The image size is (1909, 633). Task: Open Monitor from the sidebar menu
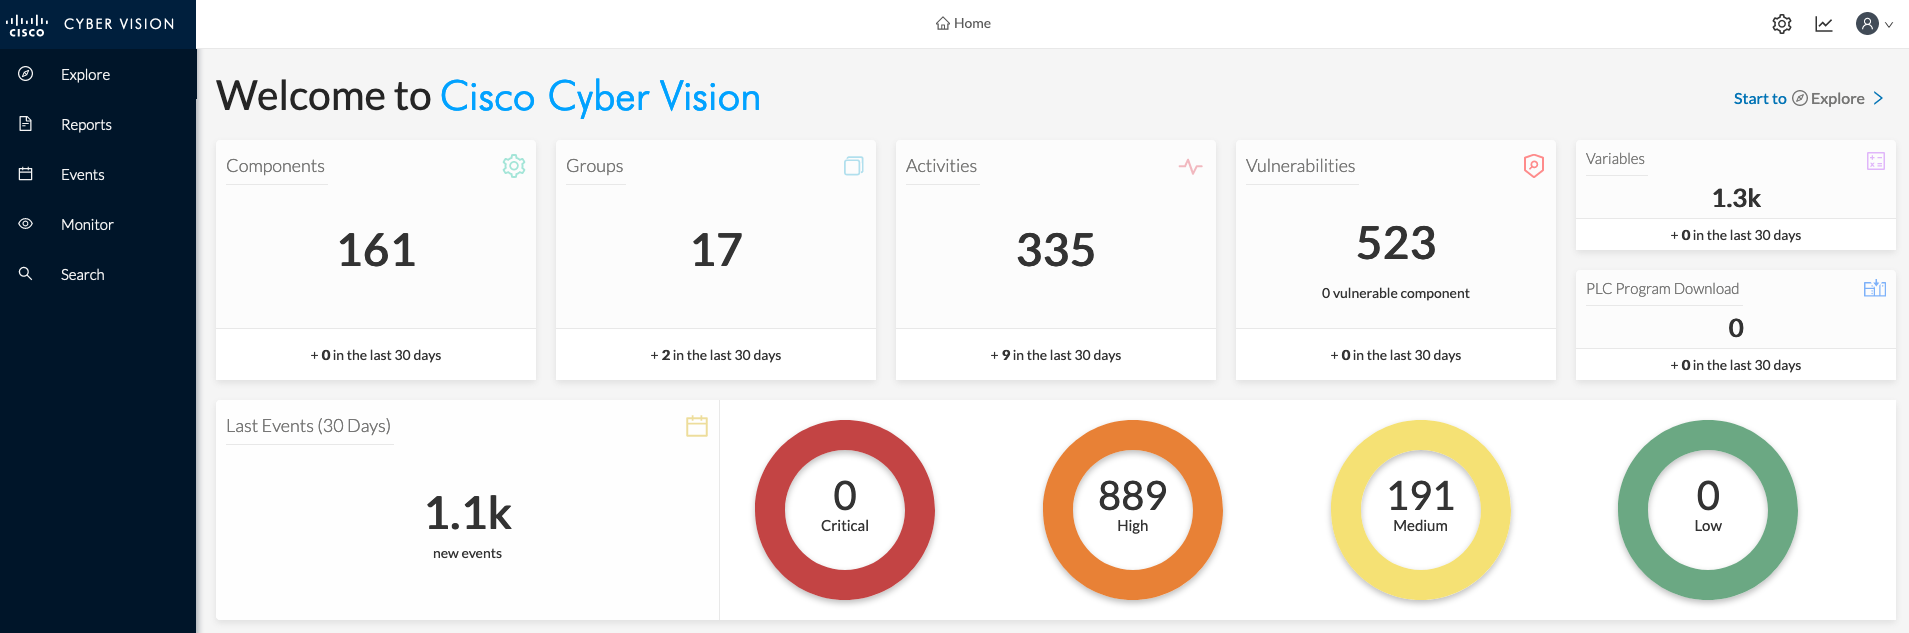87,224
